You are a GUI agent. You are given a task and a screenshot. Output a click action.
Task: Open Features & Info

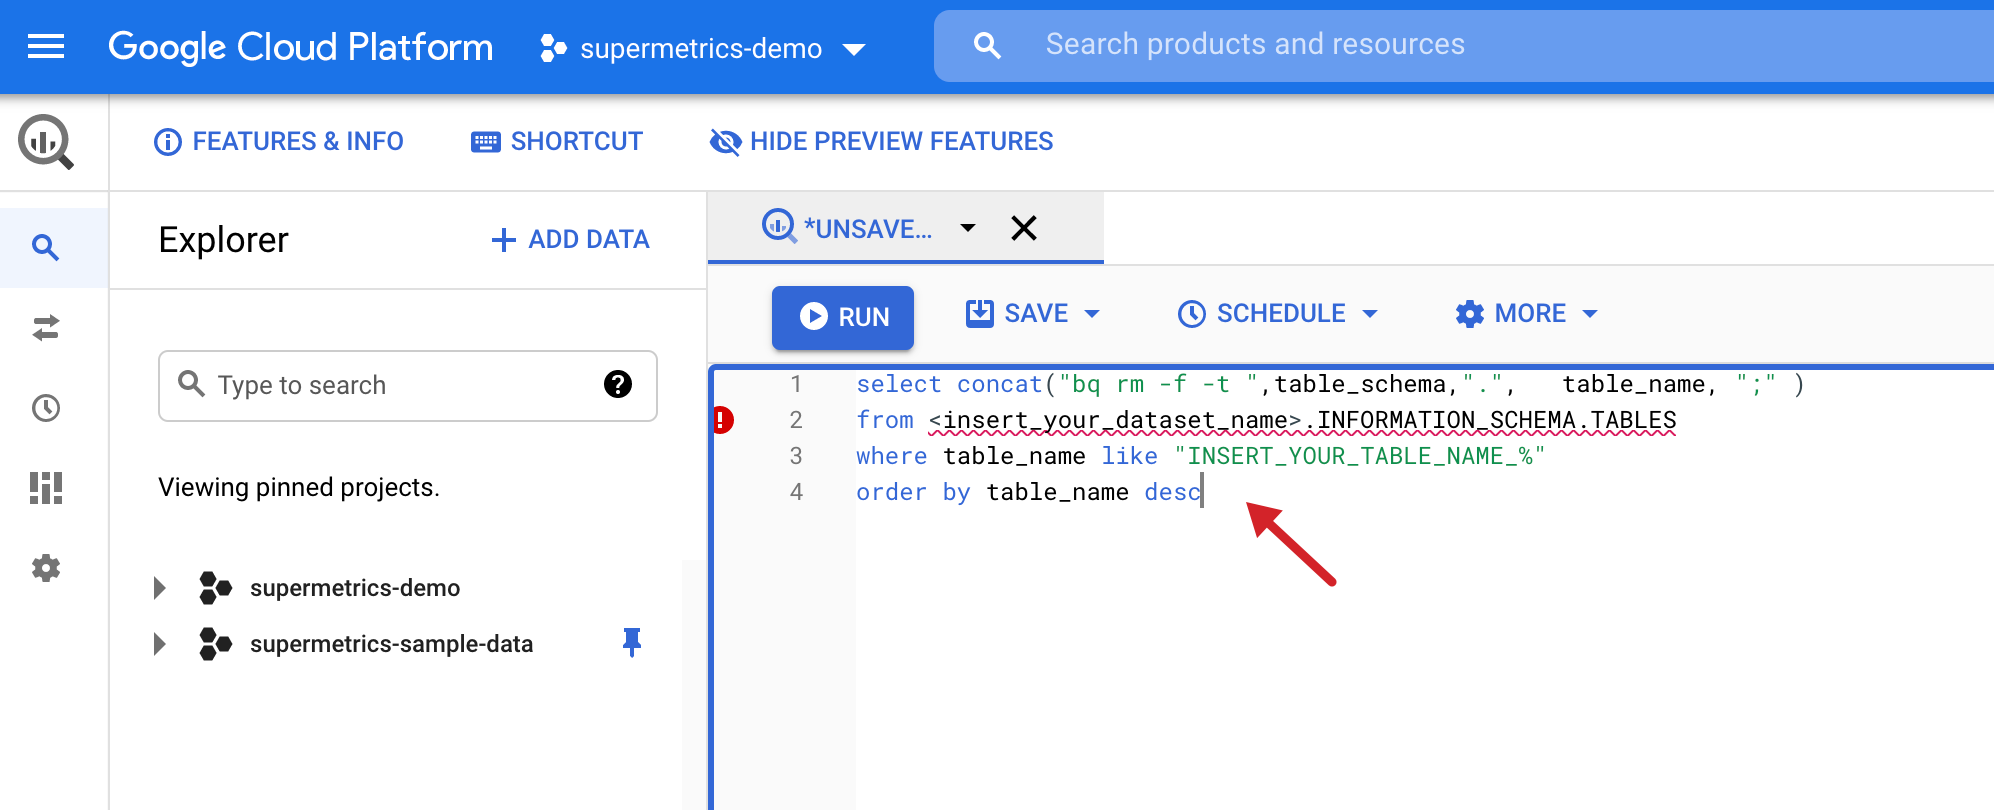click(x=279, y=142)
